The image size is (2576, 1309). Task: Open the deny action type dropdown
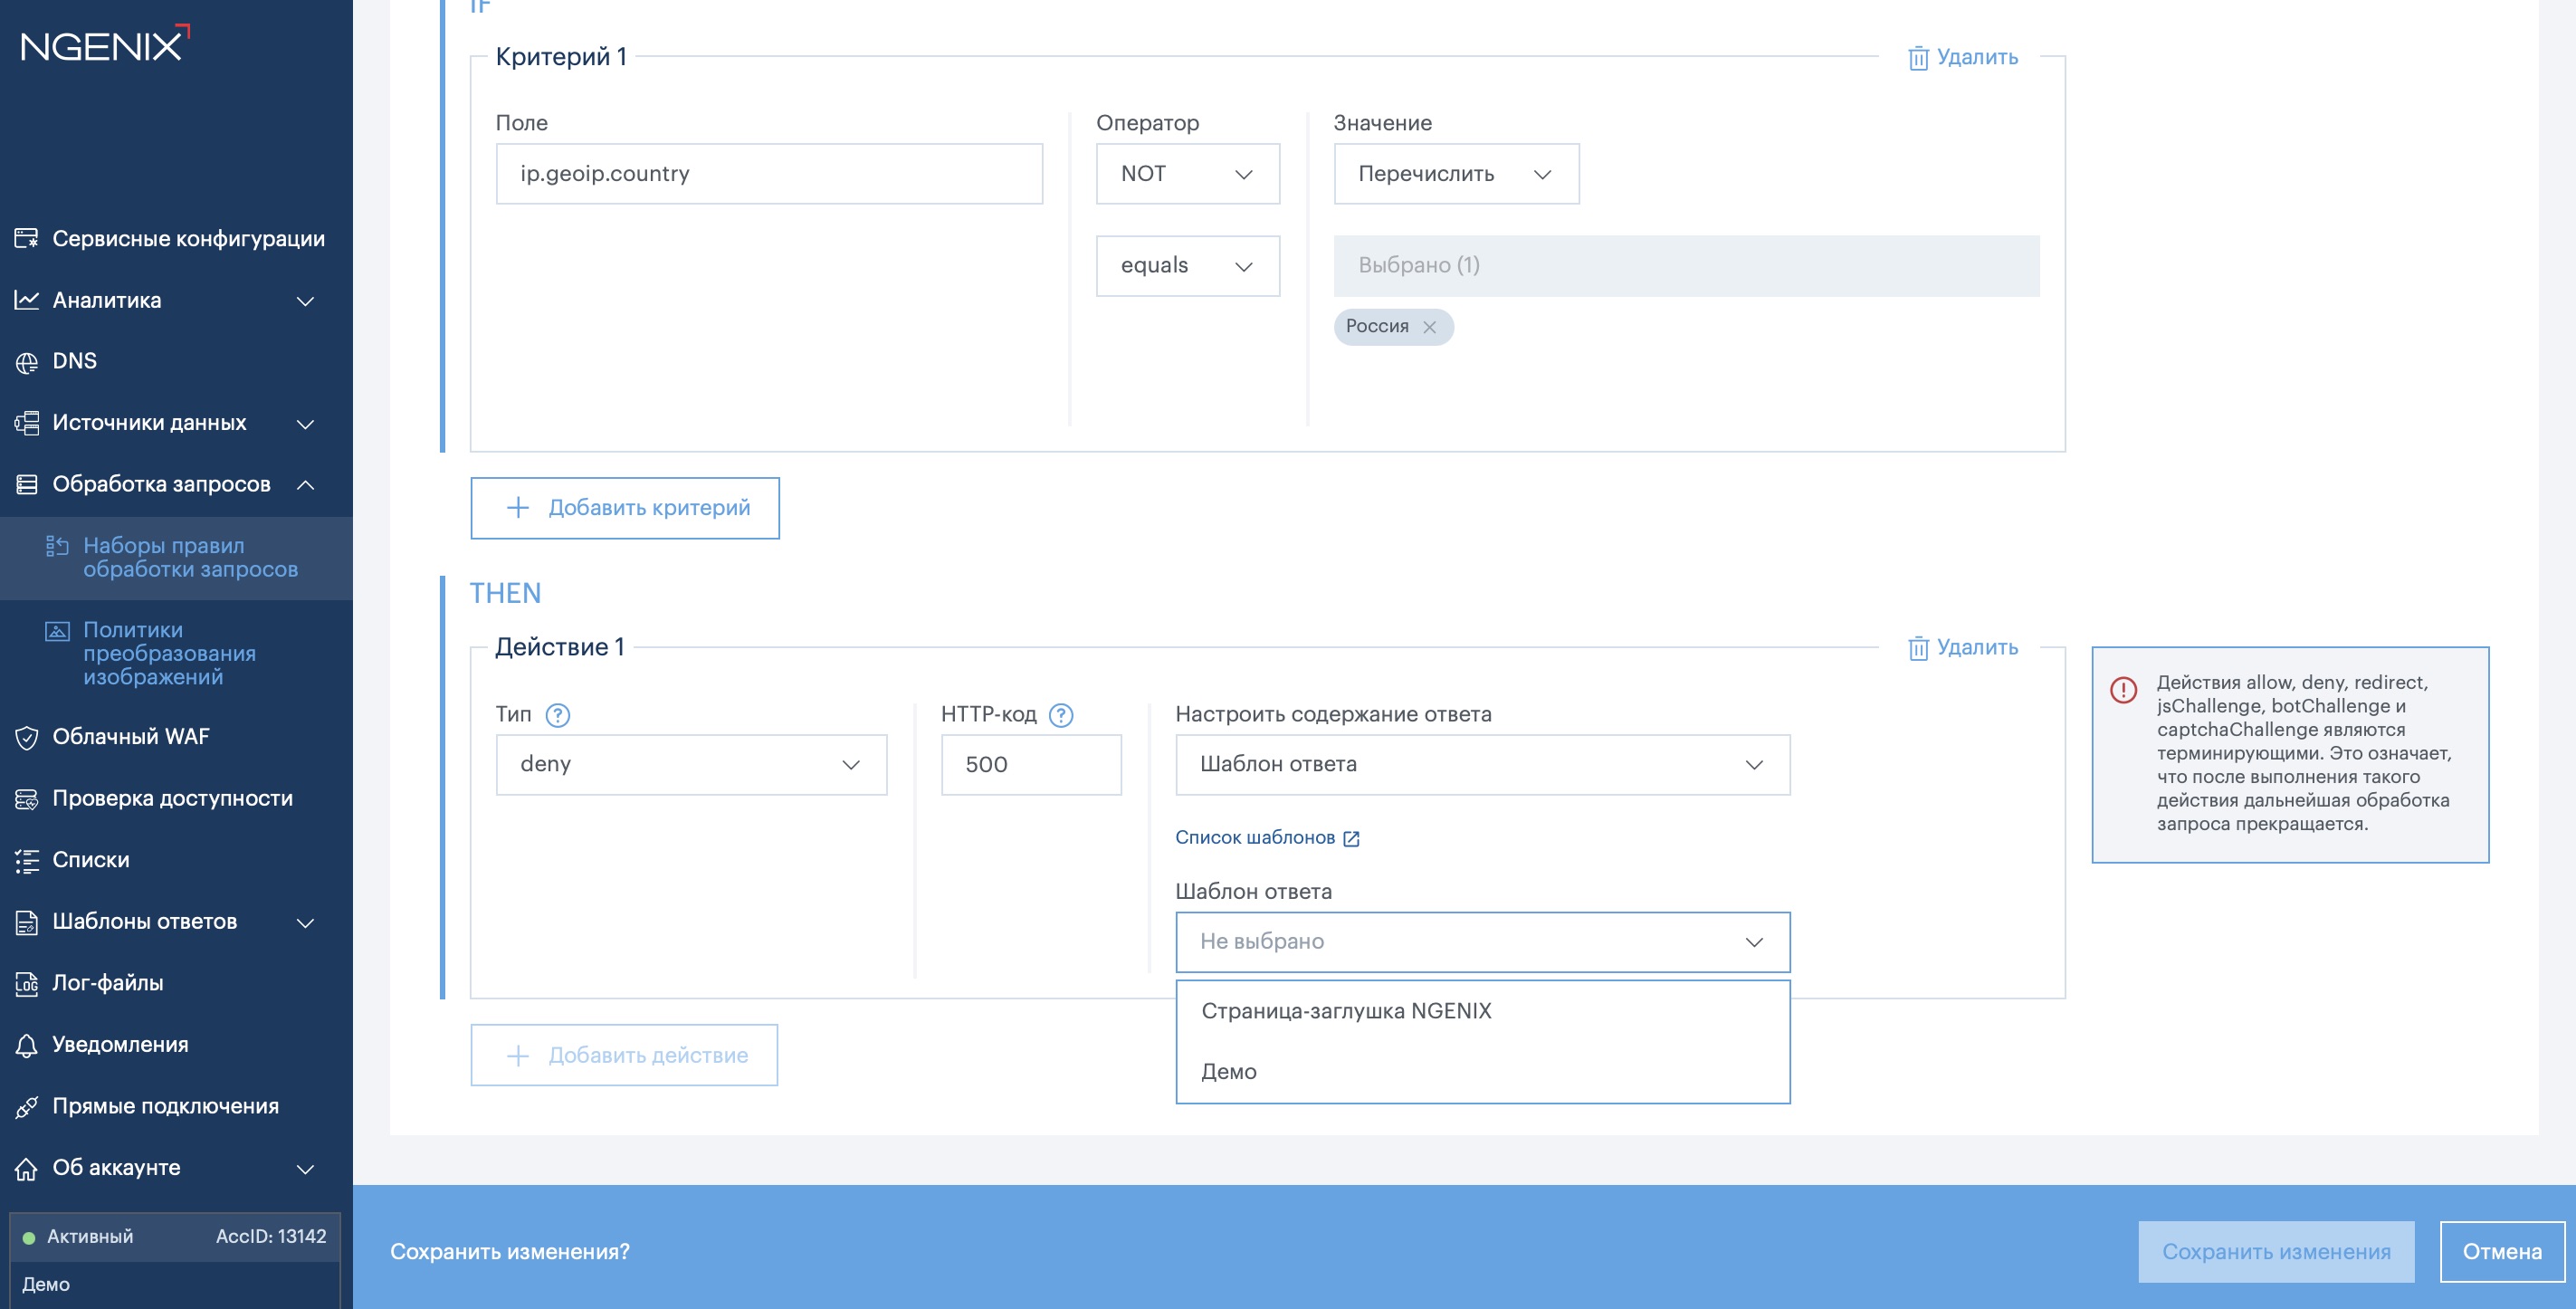(x=690, y=765)
